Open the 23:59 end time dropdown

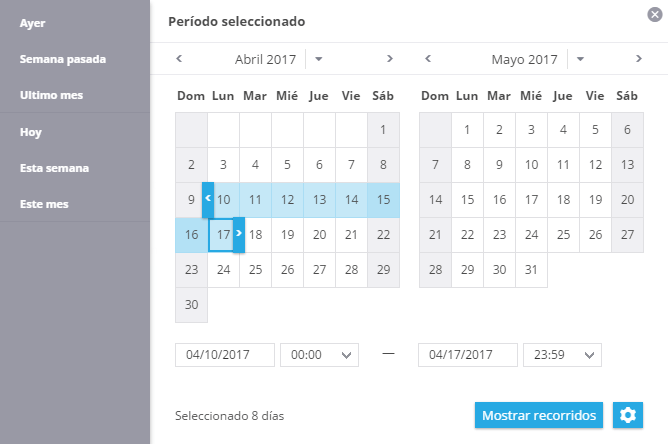click(x=562, y=355)
